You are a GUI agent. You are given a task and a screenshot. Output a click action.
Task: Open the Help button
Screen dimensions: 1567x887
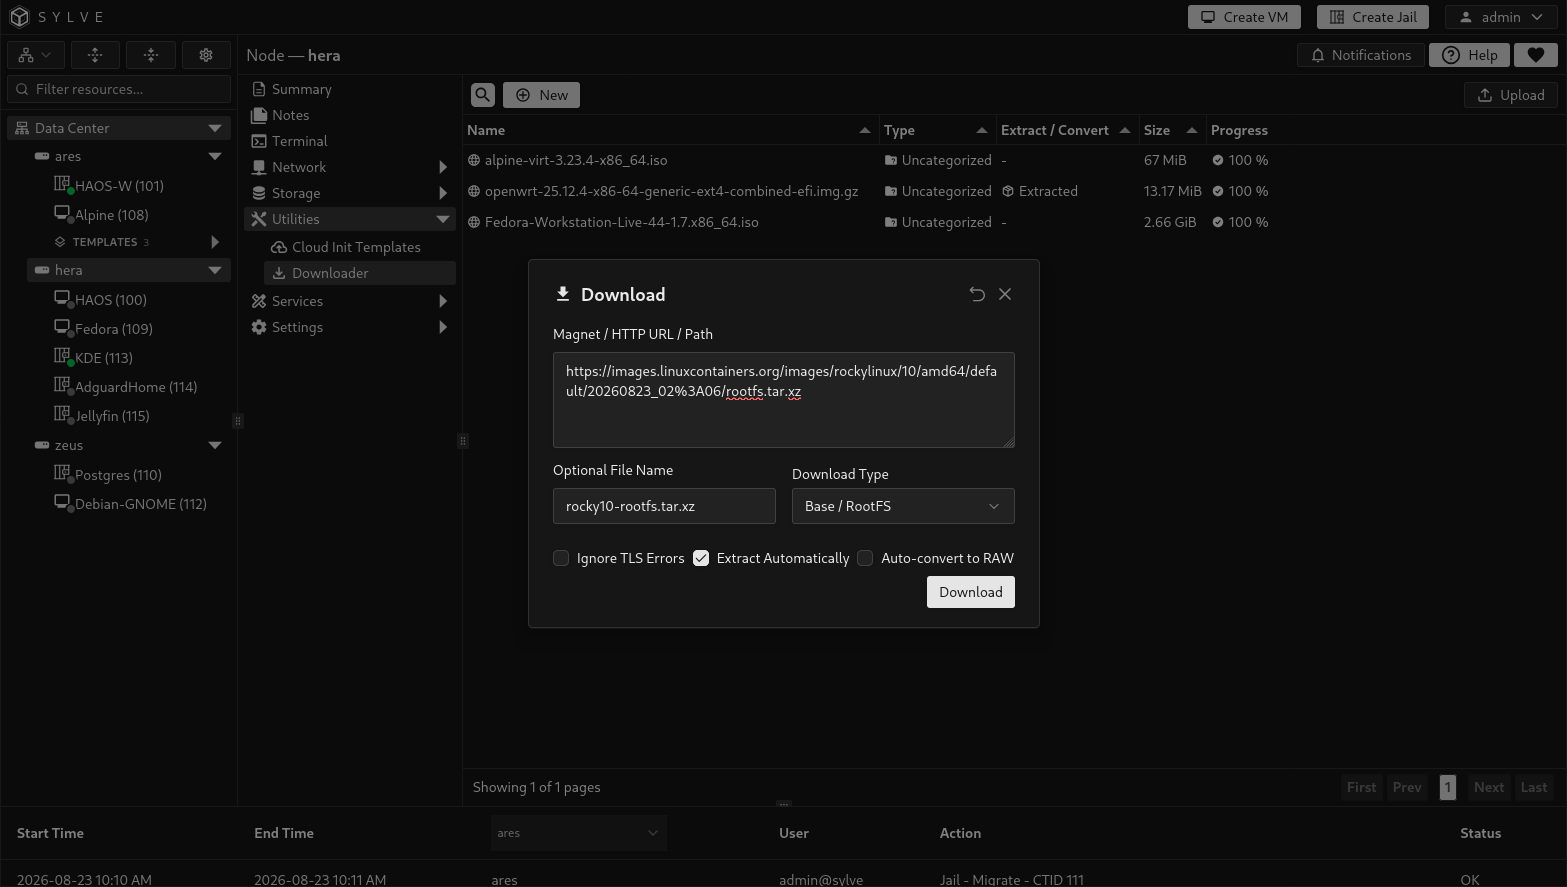click(x=1469, y=55)
